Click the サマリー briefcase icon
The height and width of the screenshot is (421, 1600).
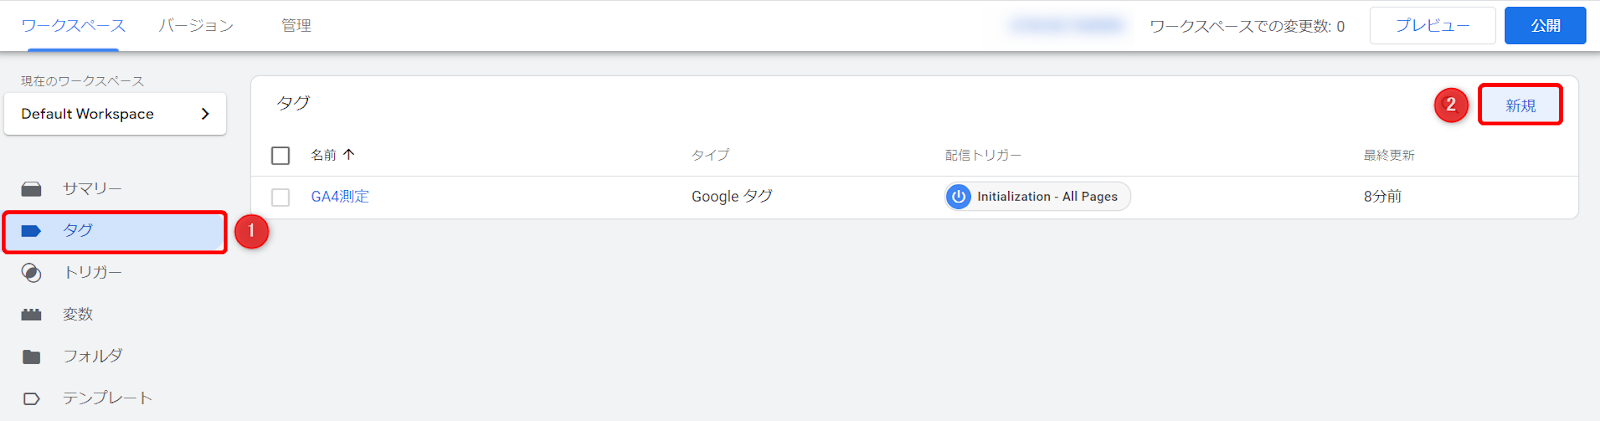[x=32, y=189]
